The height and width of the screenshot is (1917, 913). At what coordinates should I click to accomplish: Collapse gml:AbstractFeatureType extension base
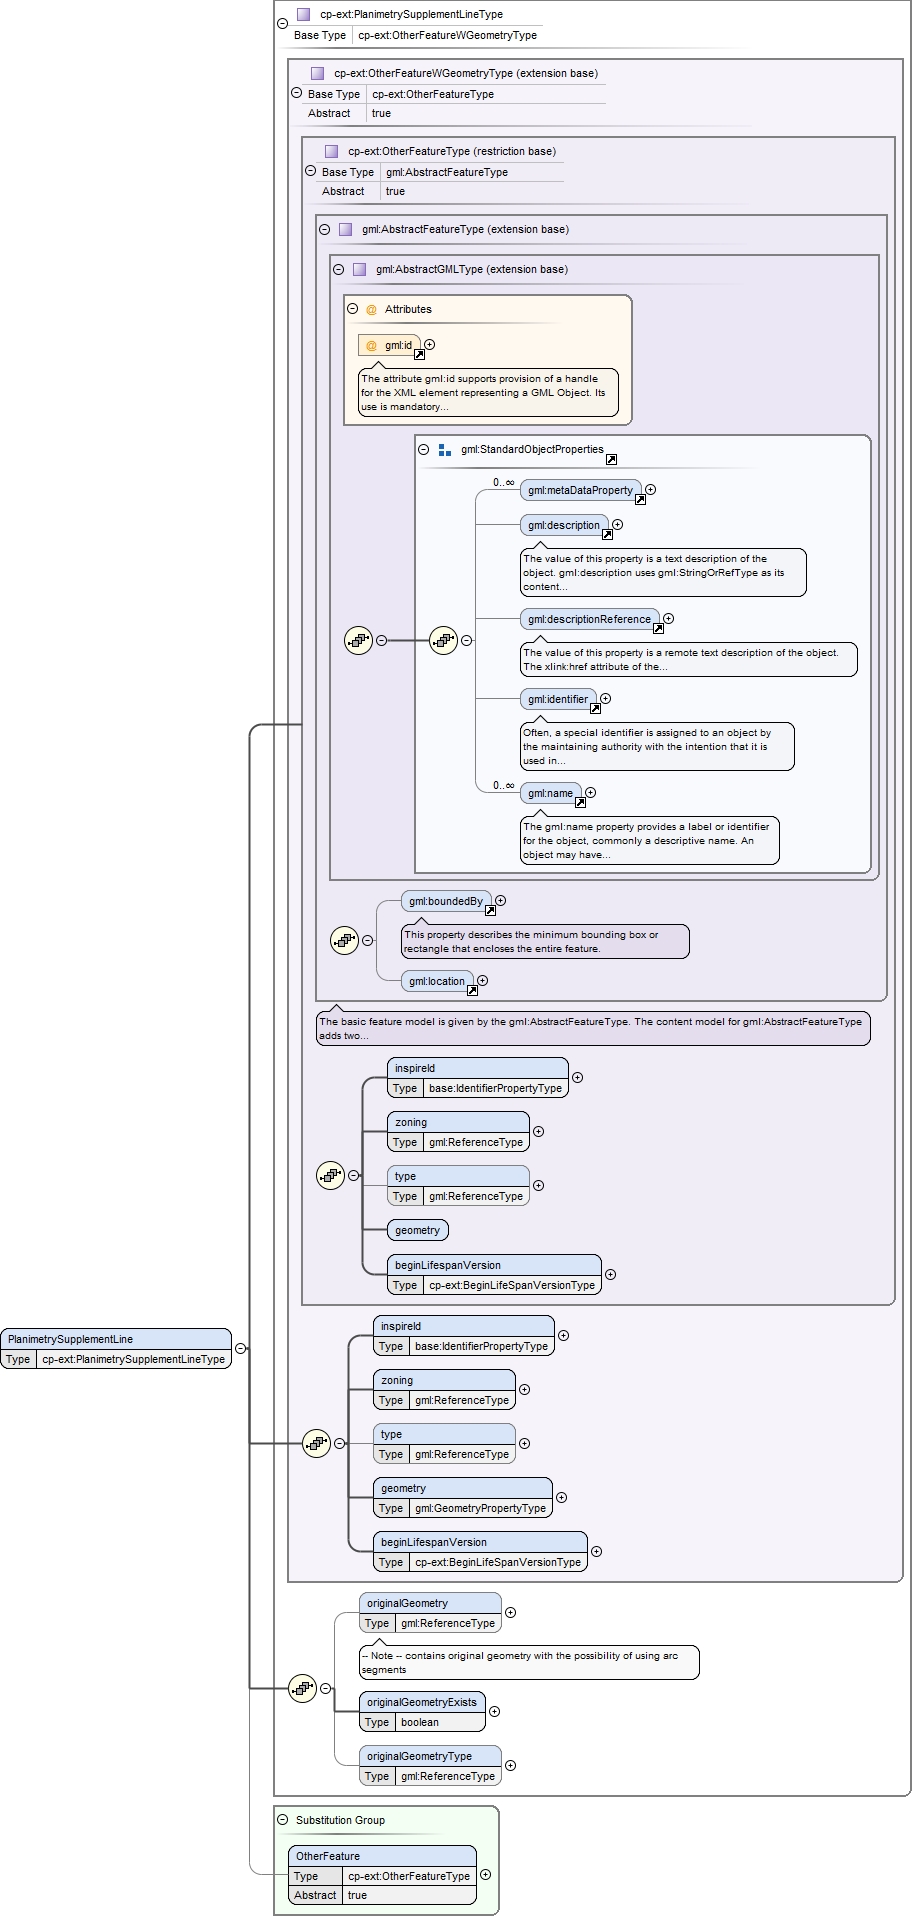tap(324, 229)
